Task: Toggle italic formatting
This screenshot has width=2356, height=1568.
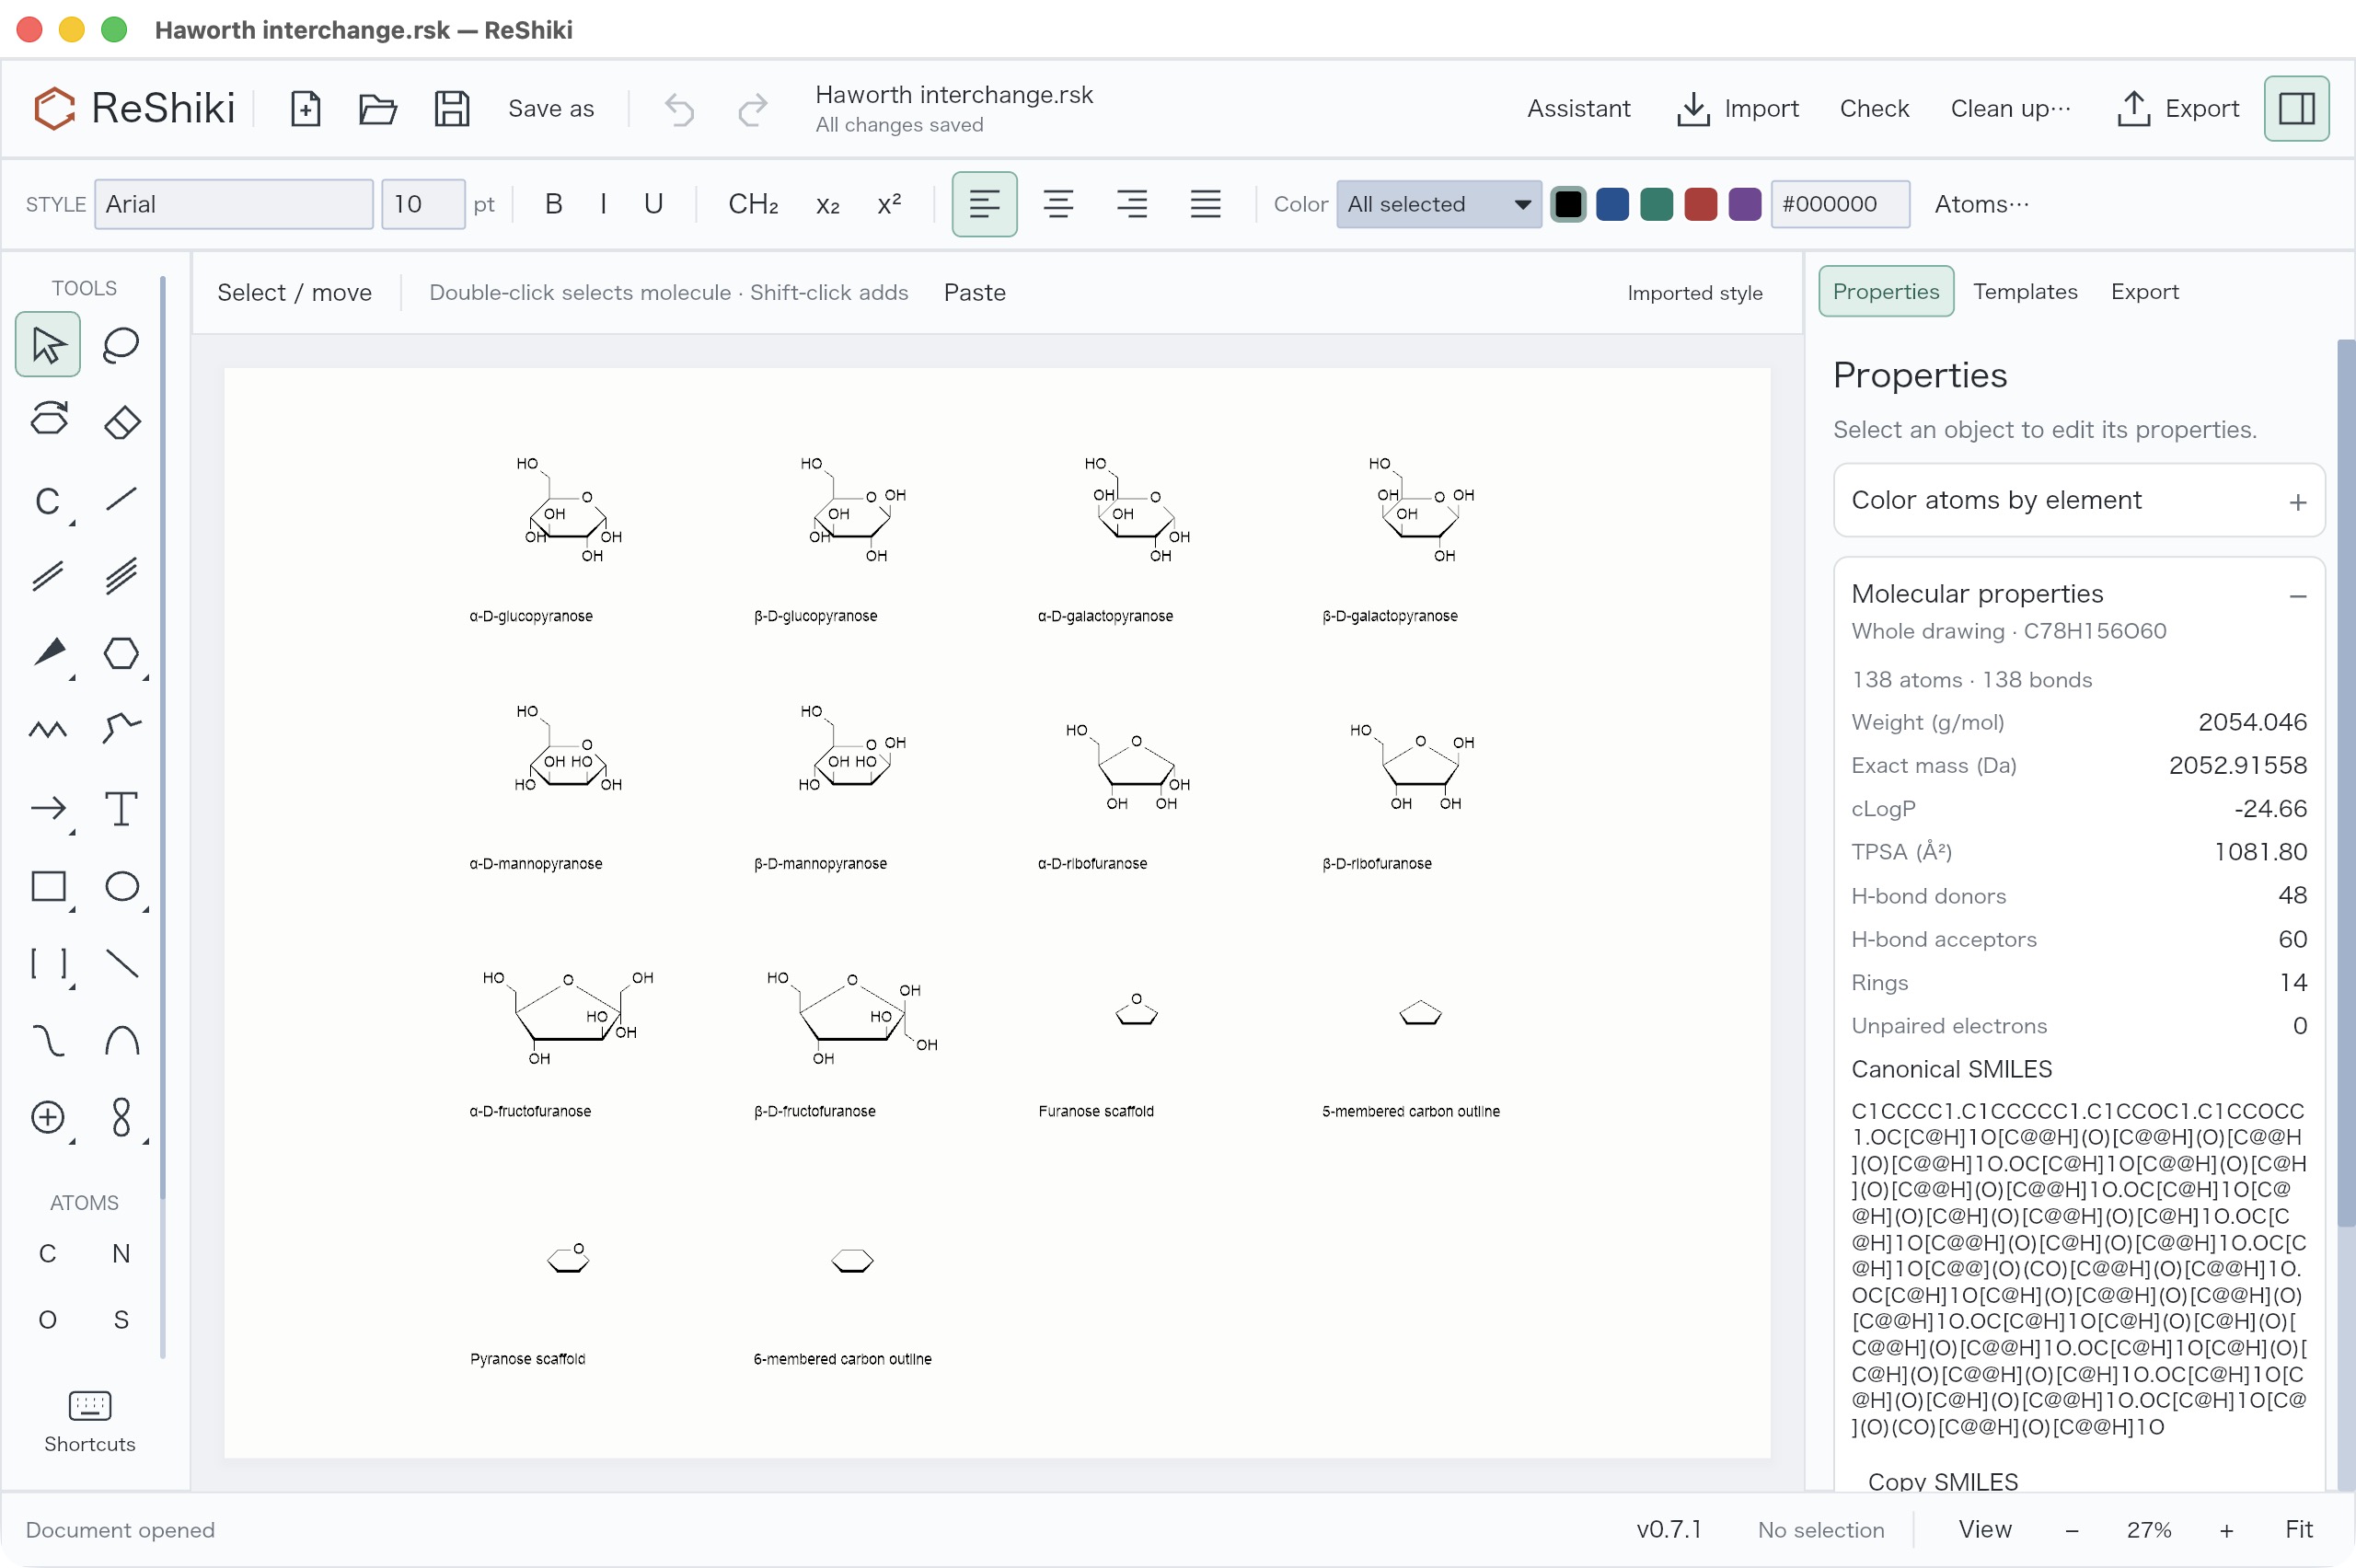Action: tap(603, 204)
